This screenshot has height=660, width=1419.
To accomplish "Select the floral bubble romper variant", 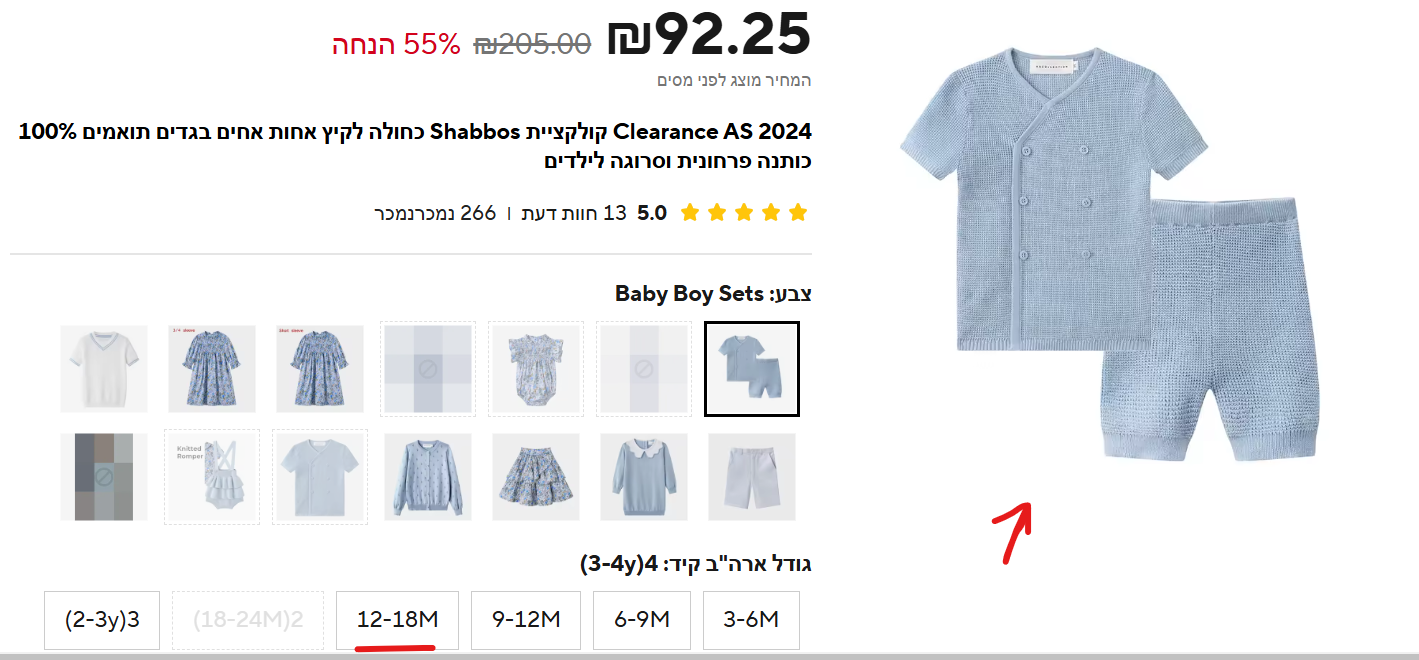I will tap(536, 368).
